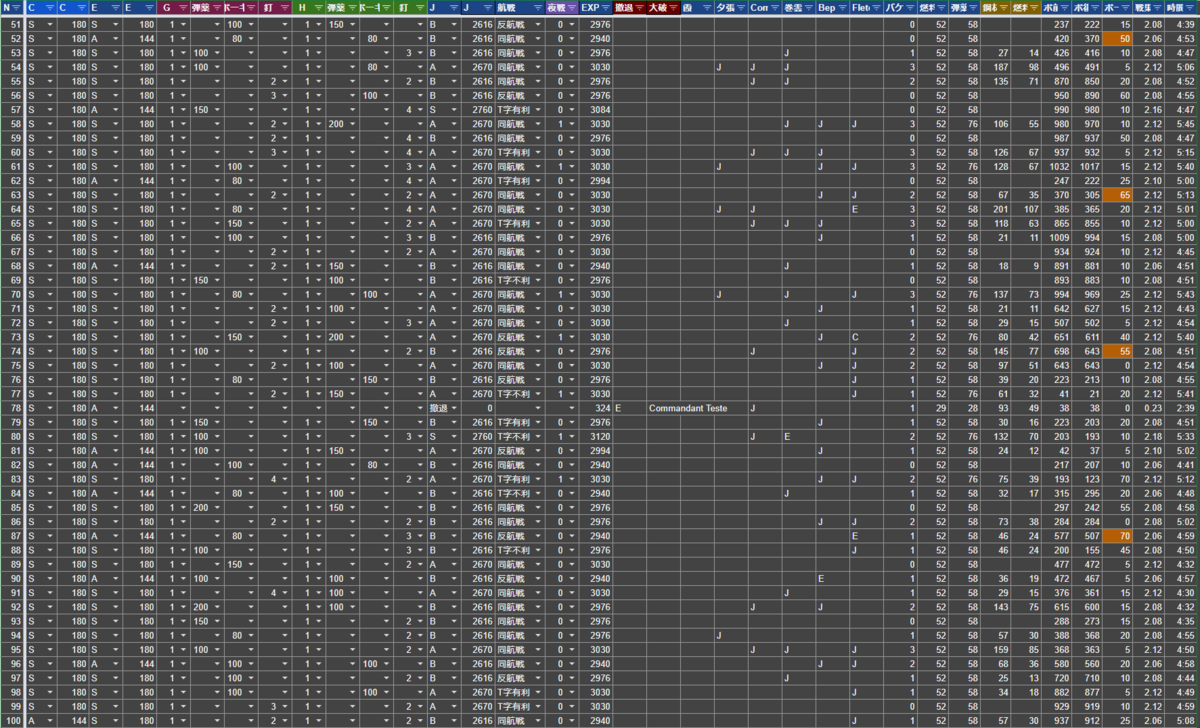
Task: Open the filter icon on the 航戦 header
Action: pyautogui.click(x=538, y=7)
